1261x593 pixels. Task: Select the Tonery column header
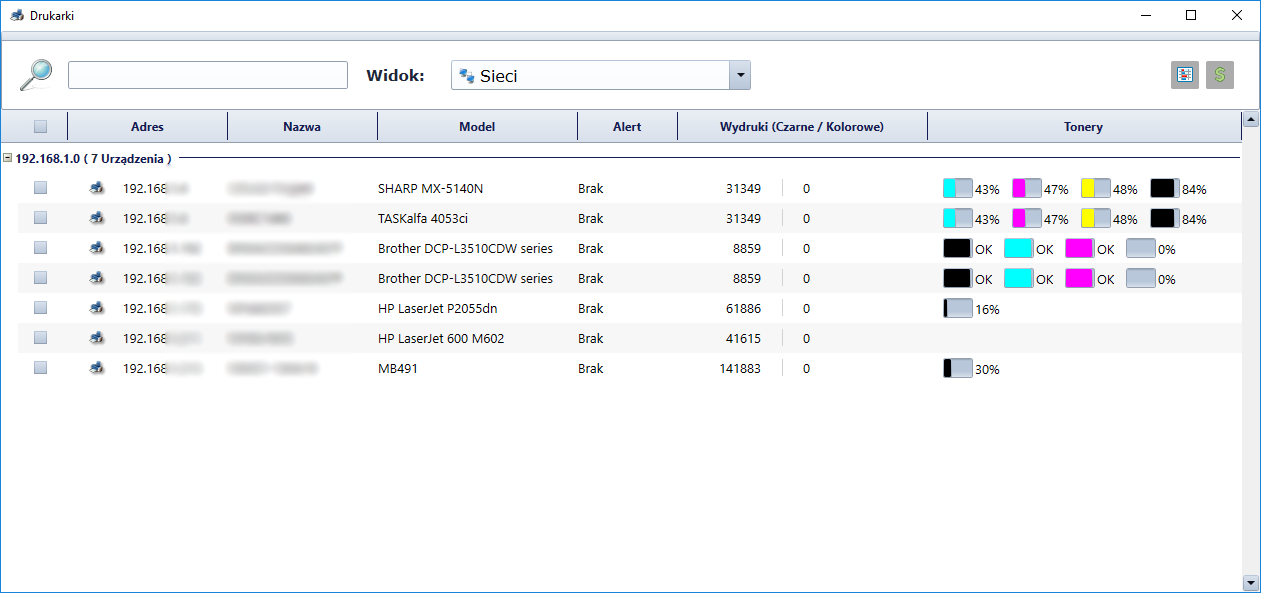tap(1082, 125)
